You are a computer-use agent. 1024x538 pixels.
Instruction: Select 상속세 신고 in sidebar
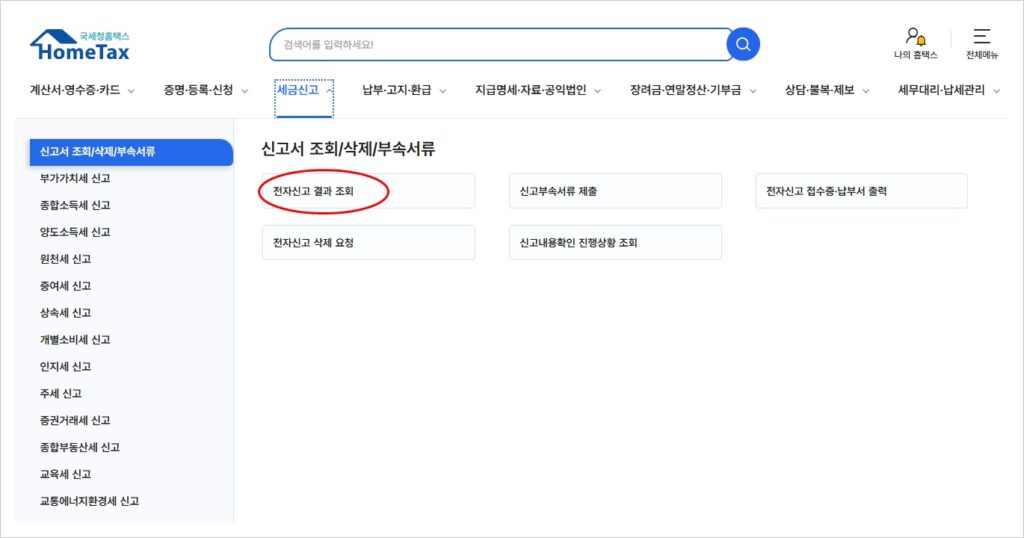pos(65,313)
